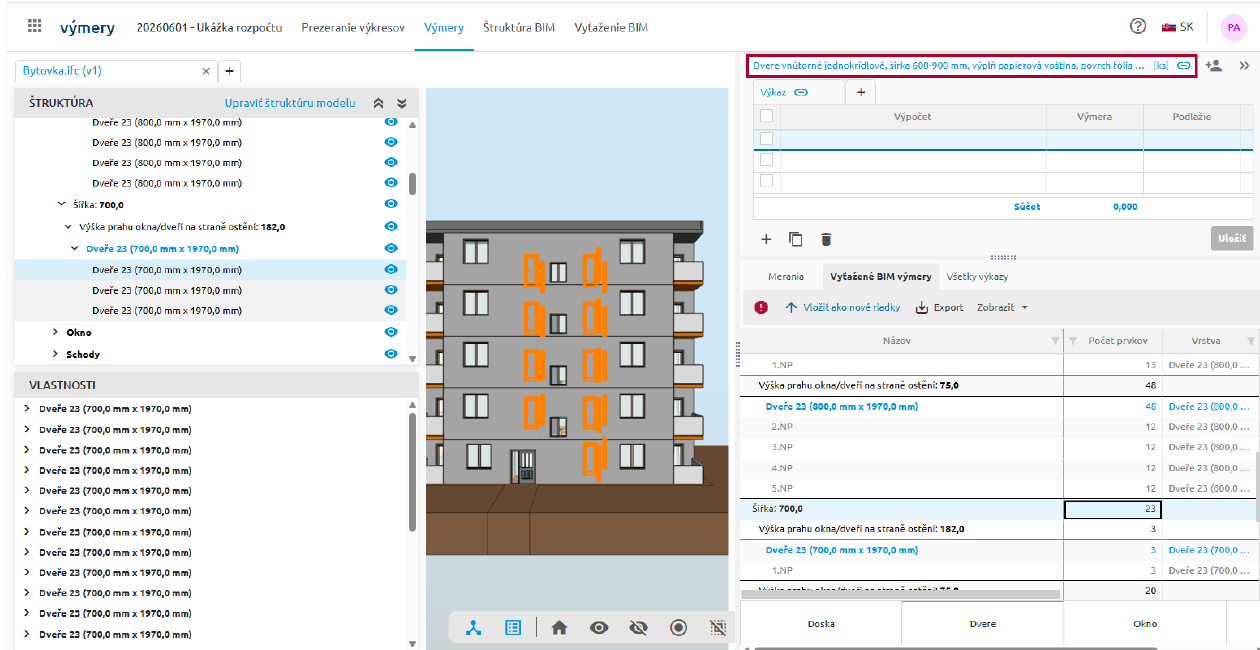This screenshot has width=1260, height=650.
Task: Select the Dvere bottom tab
Action: click(x=982, y=623)
